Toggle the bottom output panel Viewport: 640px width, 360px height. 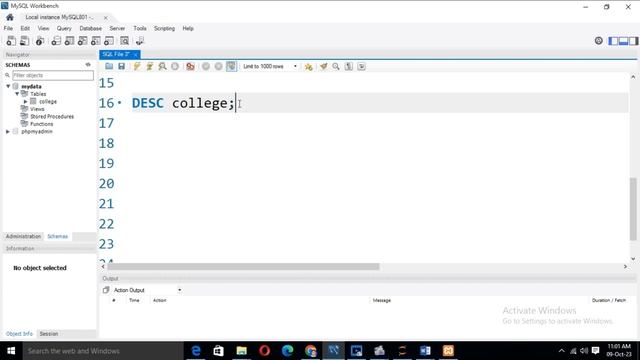point(623,41)
